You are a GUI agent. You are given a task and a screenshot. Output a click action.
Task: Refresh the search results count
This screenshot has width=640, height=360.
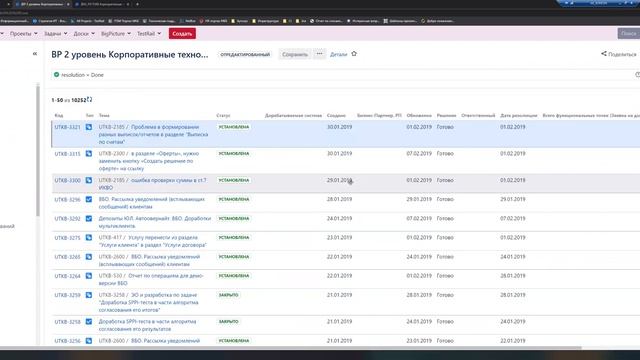pos(89,100)
